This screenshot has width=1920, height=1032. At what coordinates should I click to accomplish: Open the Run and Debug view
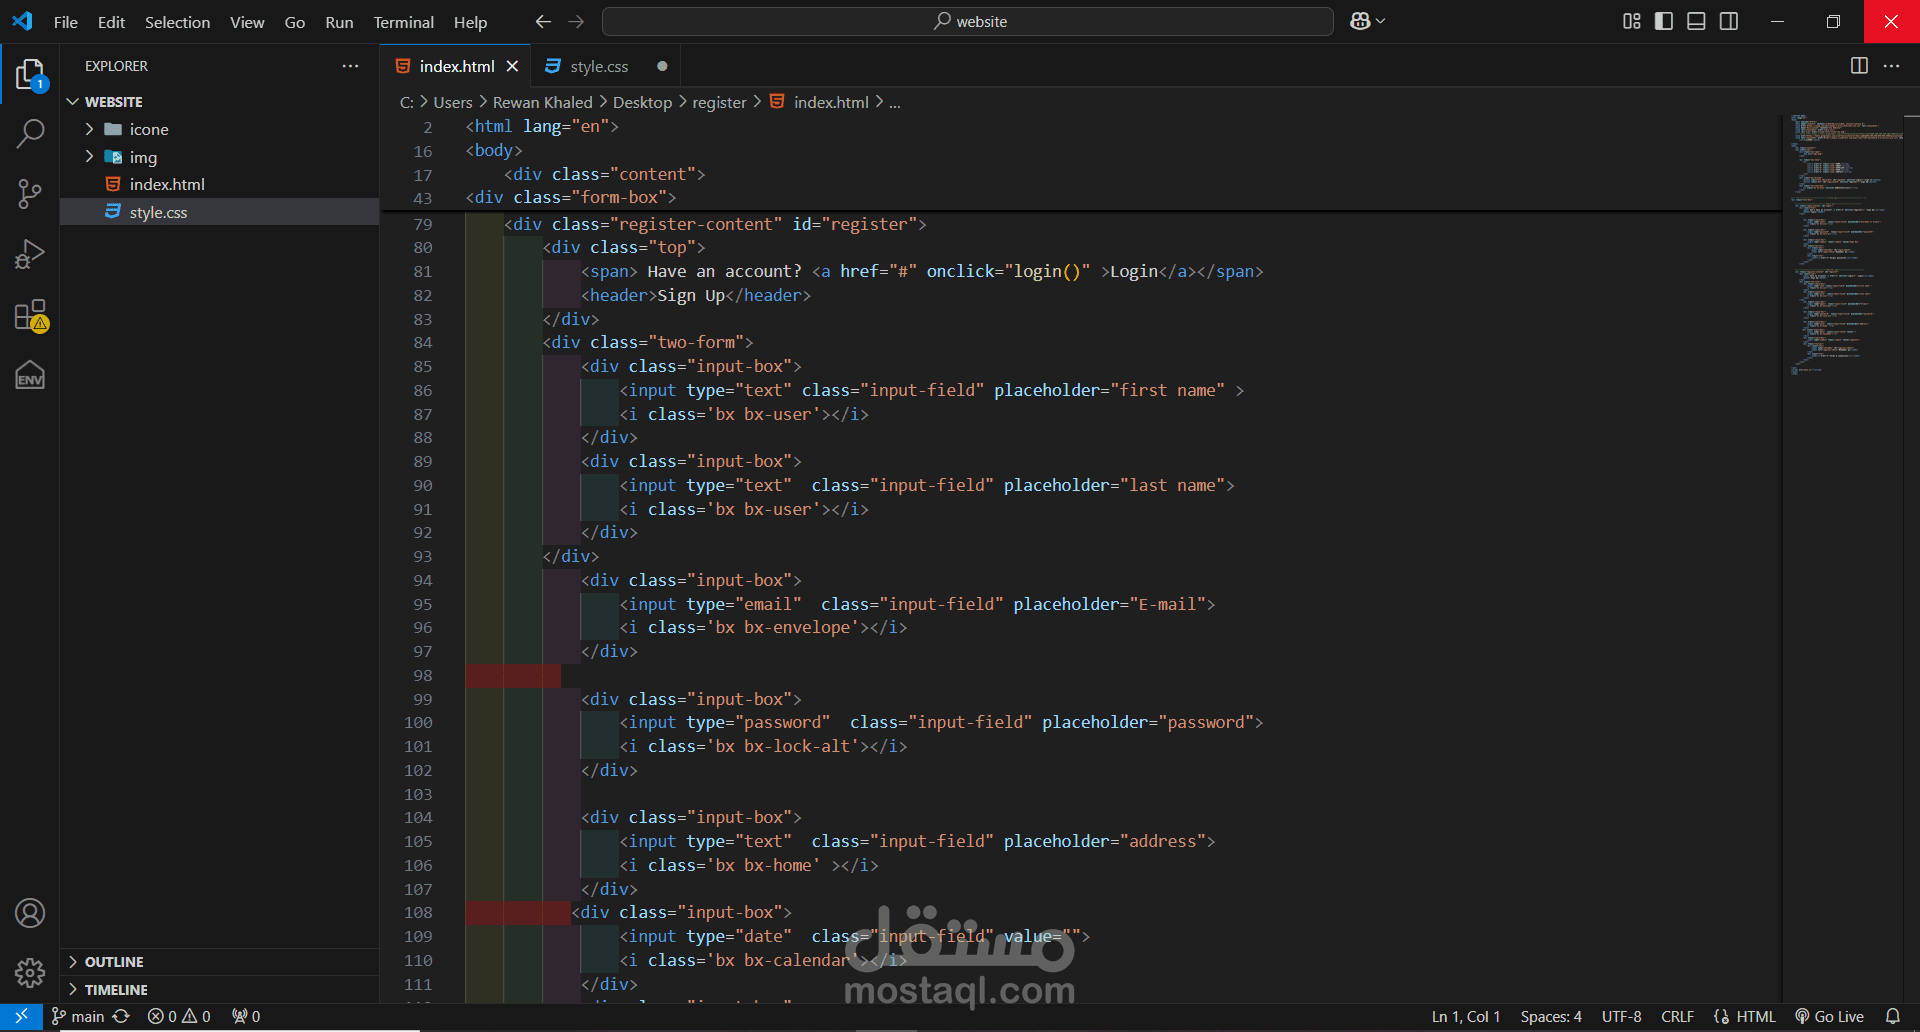point(30,254)
